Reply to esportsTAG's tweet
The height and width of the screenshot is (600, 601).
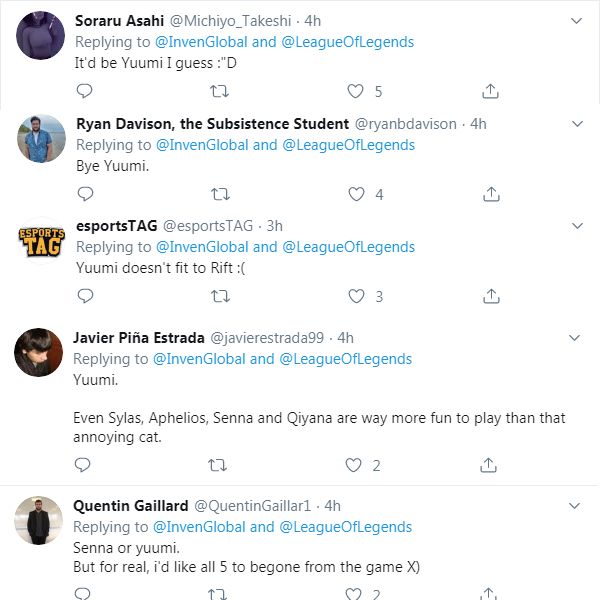(85, 296)
